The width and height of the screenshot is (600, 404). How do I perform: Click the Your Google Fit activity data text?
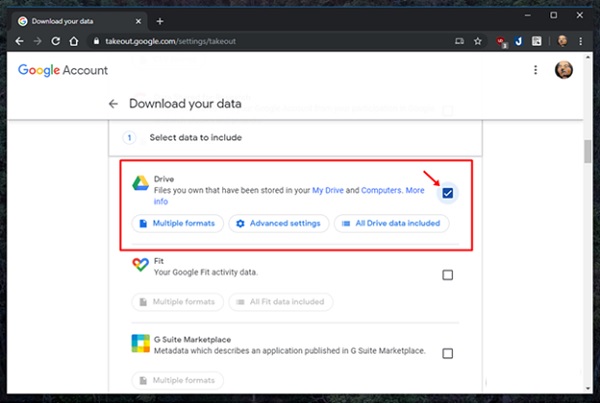point(206,272)
